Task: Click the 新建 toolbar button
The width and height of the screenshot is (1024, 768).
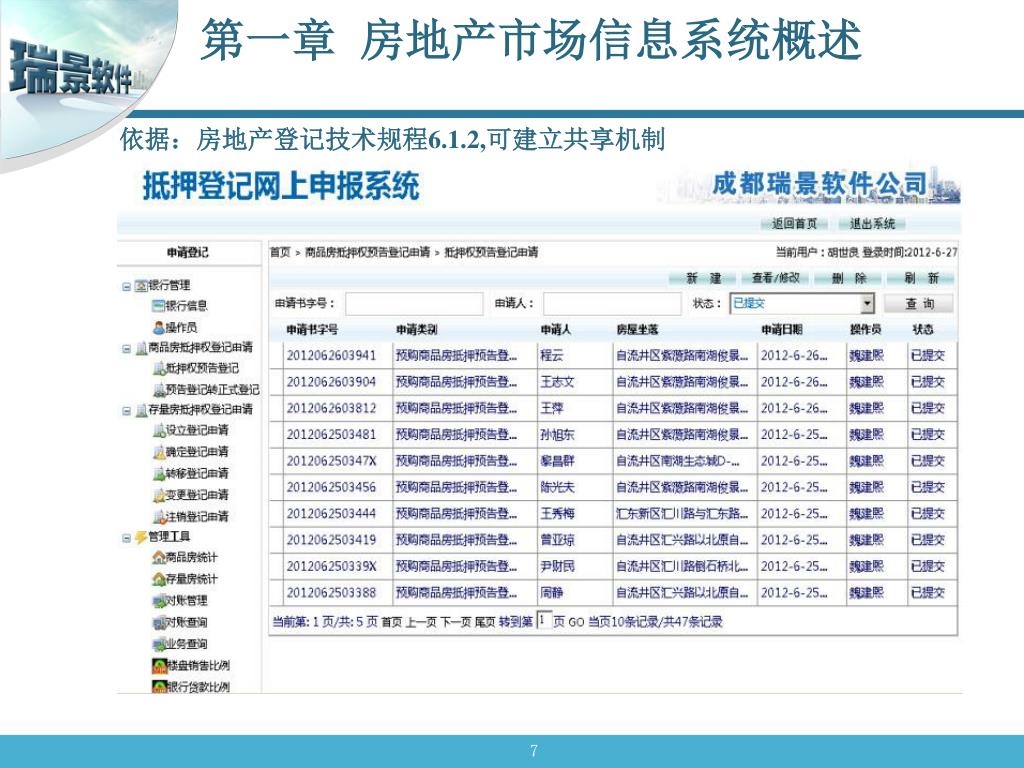Action: 703,279
